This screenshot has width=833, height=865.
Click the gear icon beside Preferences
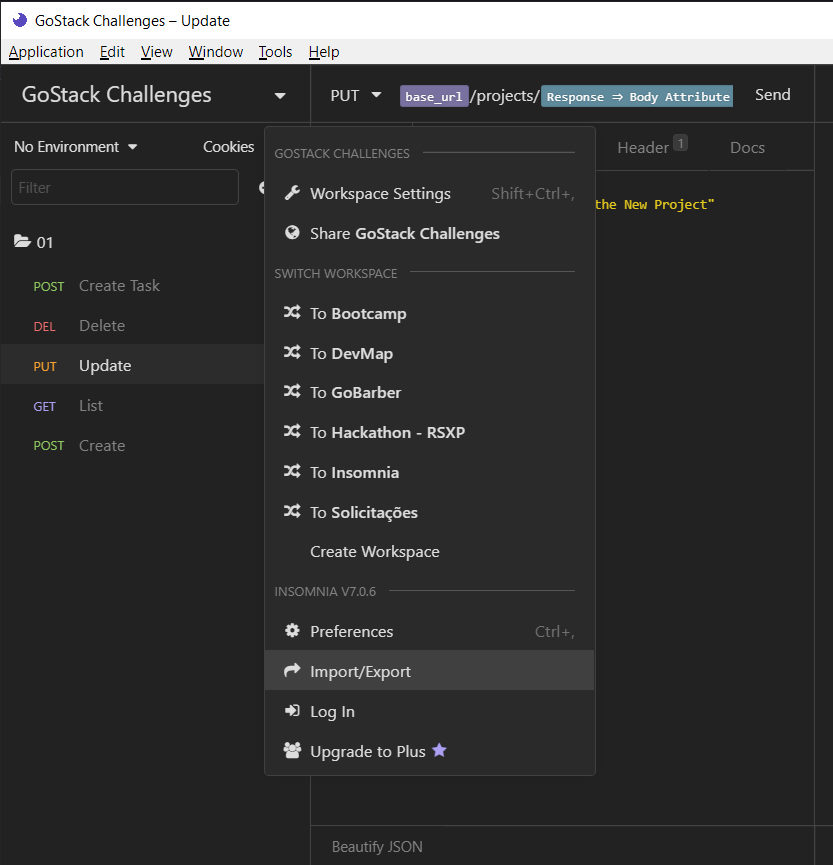292,631
